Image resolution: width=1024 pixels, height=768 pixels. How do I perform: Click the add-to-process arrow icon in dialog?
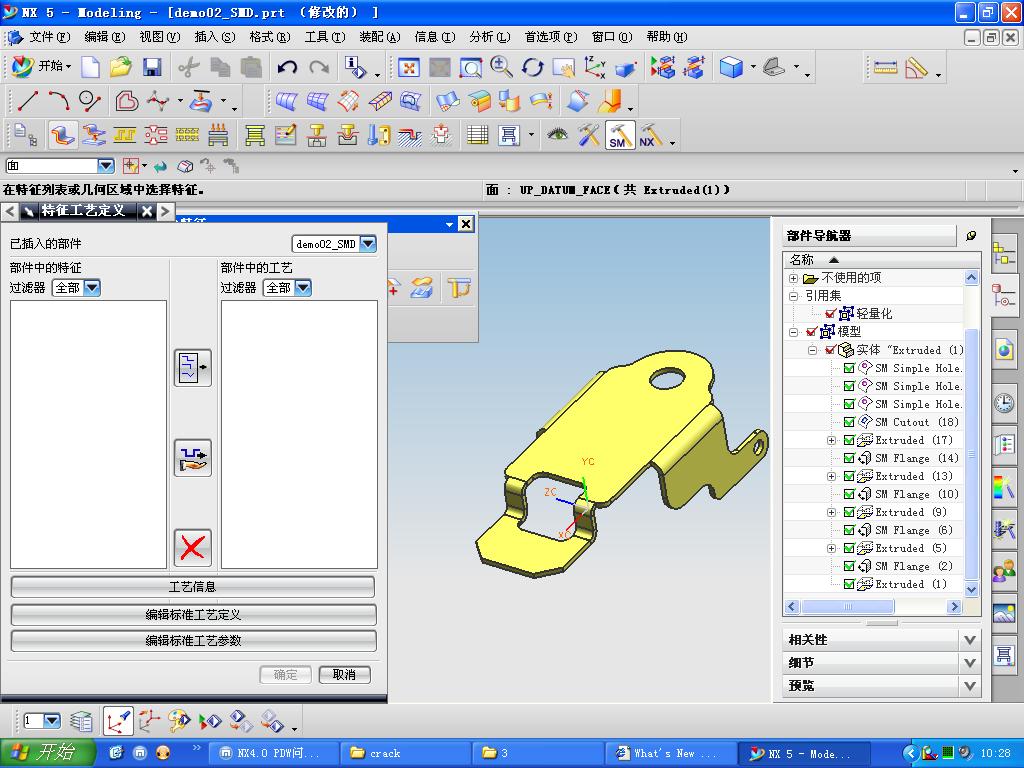(x=193, y=368)
